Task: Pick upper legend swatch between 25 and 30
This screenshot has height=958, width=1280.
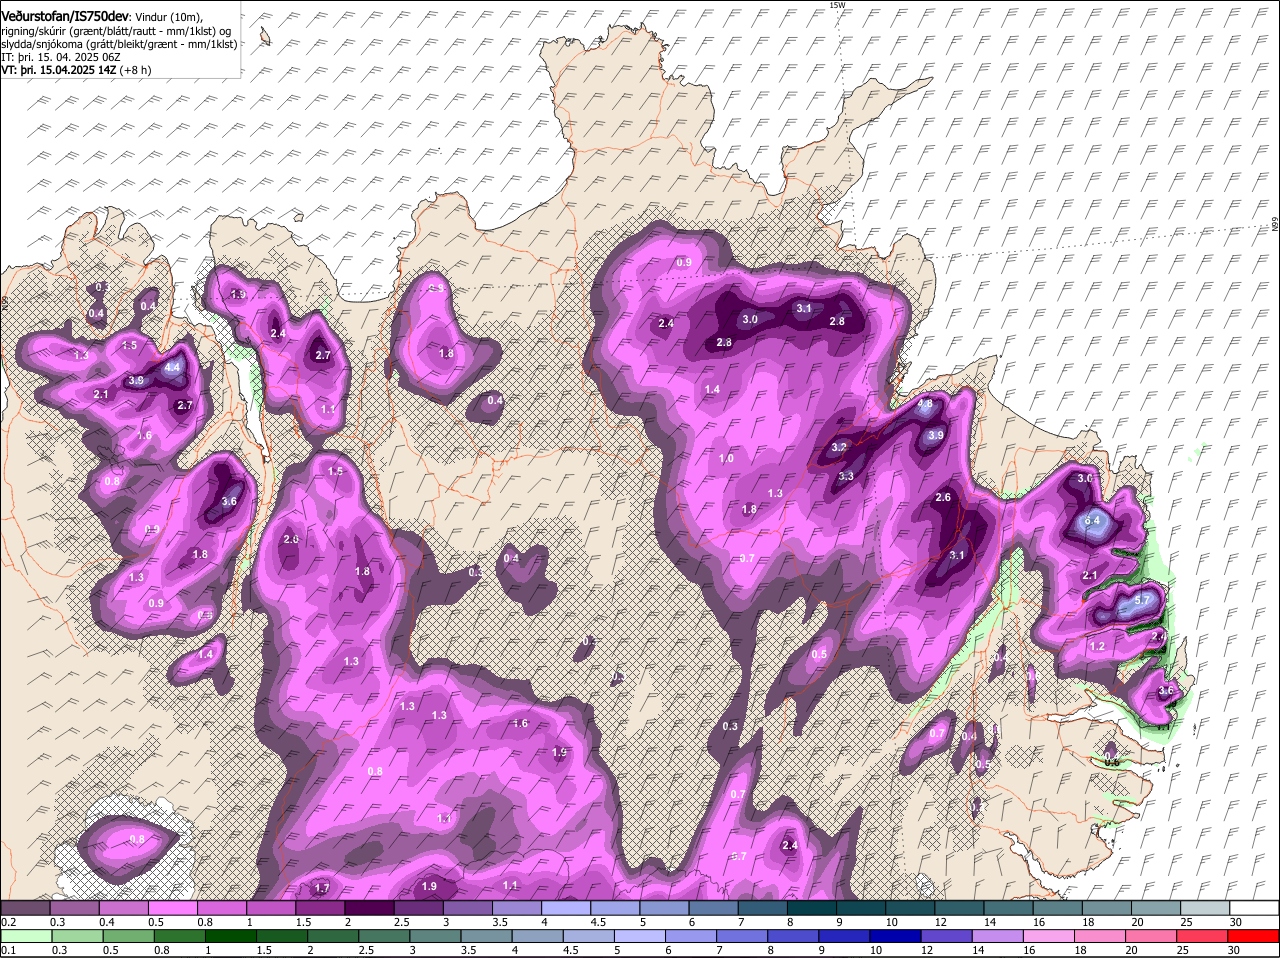Action: 1205,907
